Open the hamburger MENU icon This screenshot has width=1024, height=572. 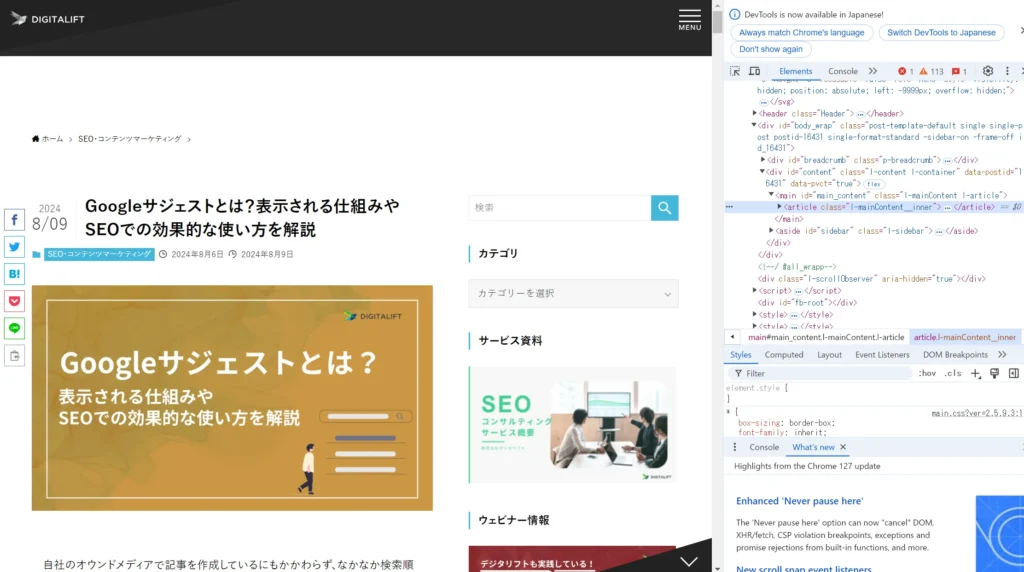pyautogui.click(x=690, y=20)
